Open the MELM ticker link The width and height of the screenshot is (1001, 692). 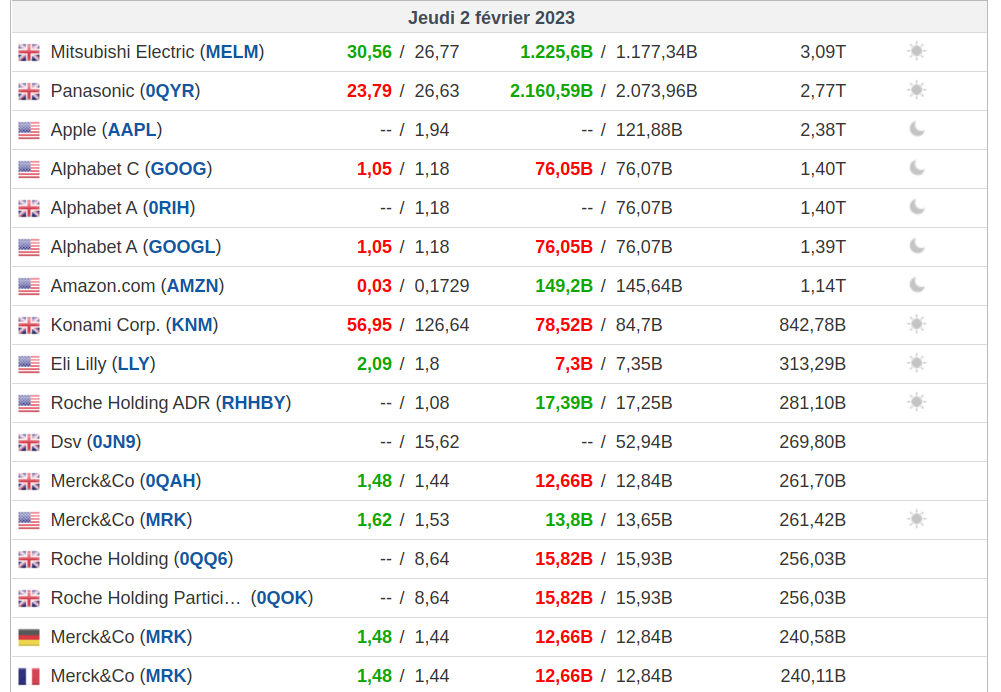point(232,52)
